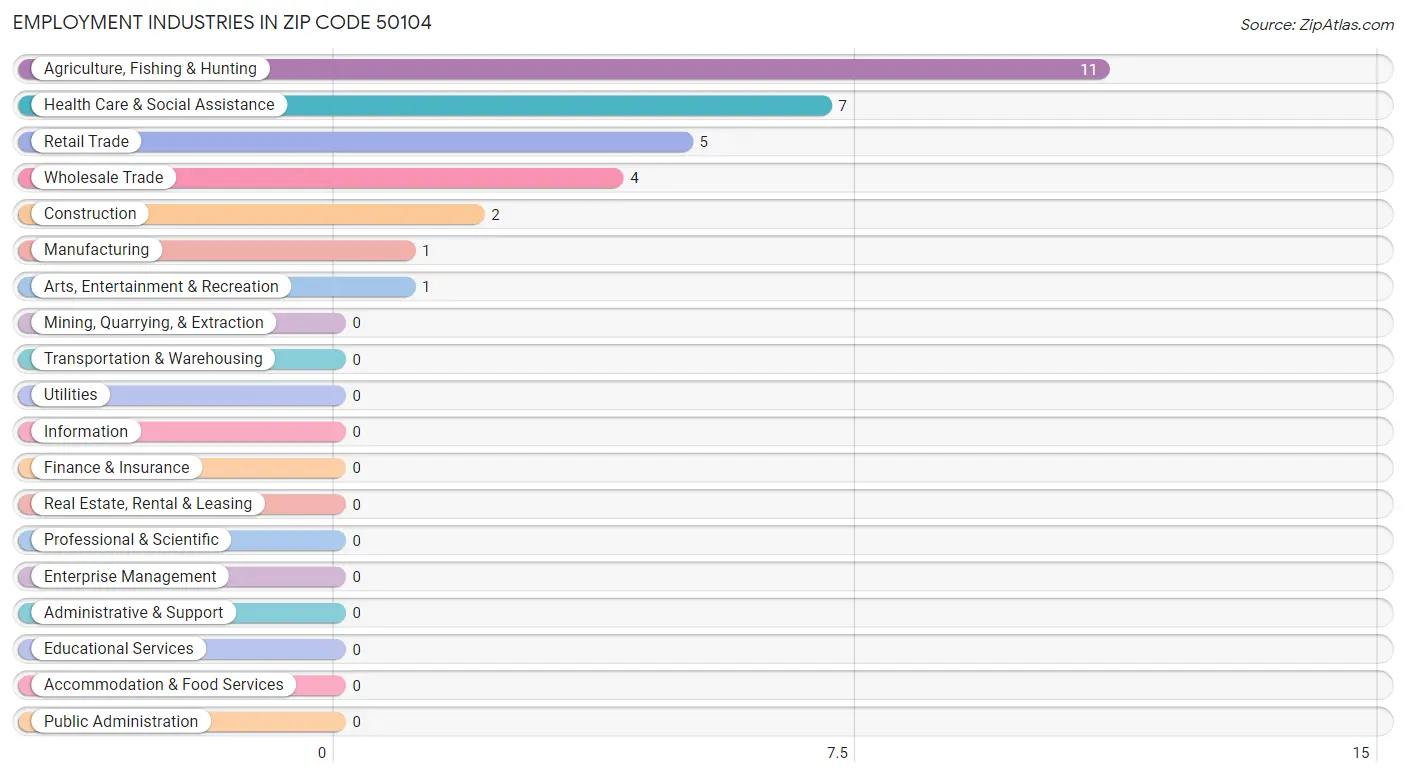1406x776 pixels.
Task: Click the Transportation & Warehousing label
Action: pos(153,359)
